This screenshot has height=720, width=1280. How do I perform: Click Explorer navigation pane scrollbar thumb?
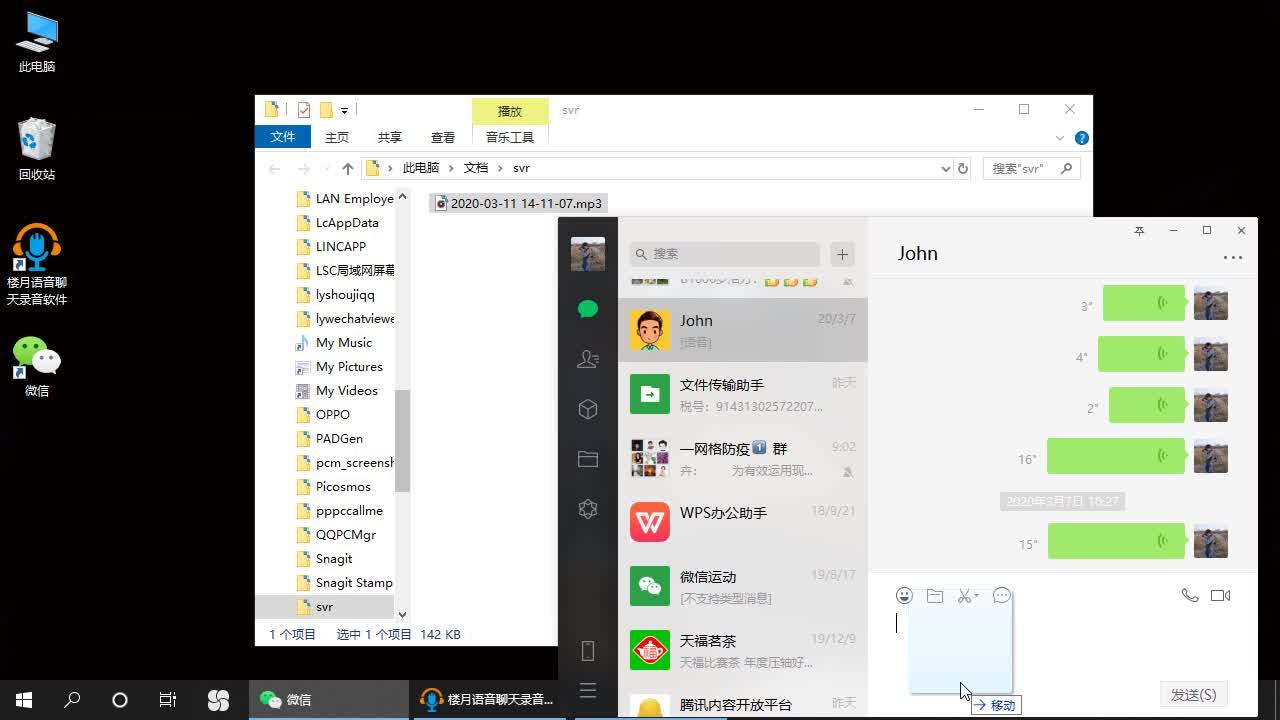(x=402, y=441)
